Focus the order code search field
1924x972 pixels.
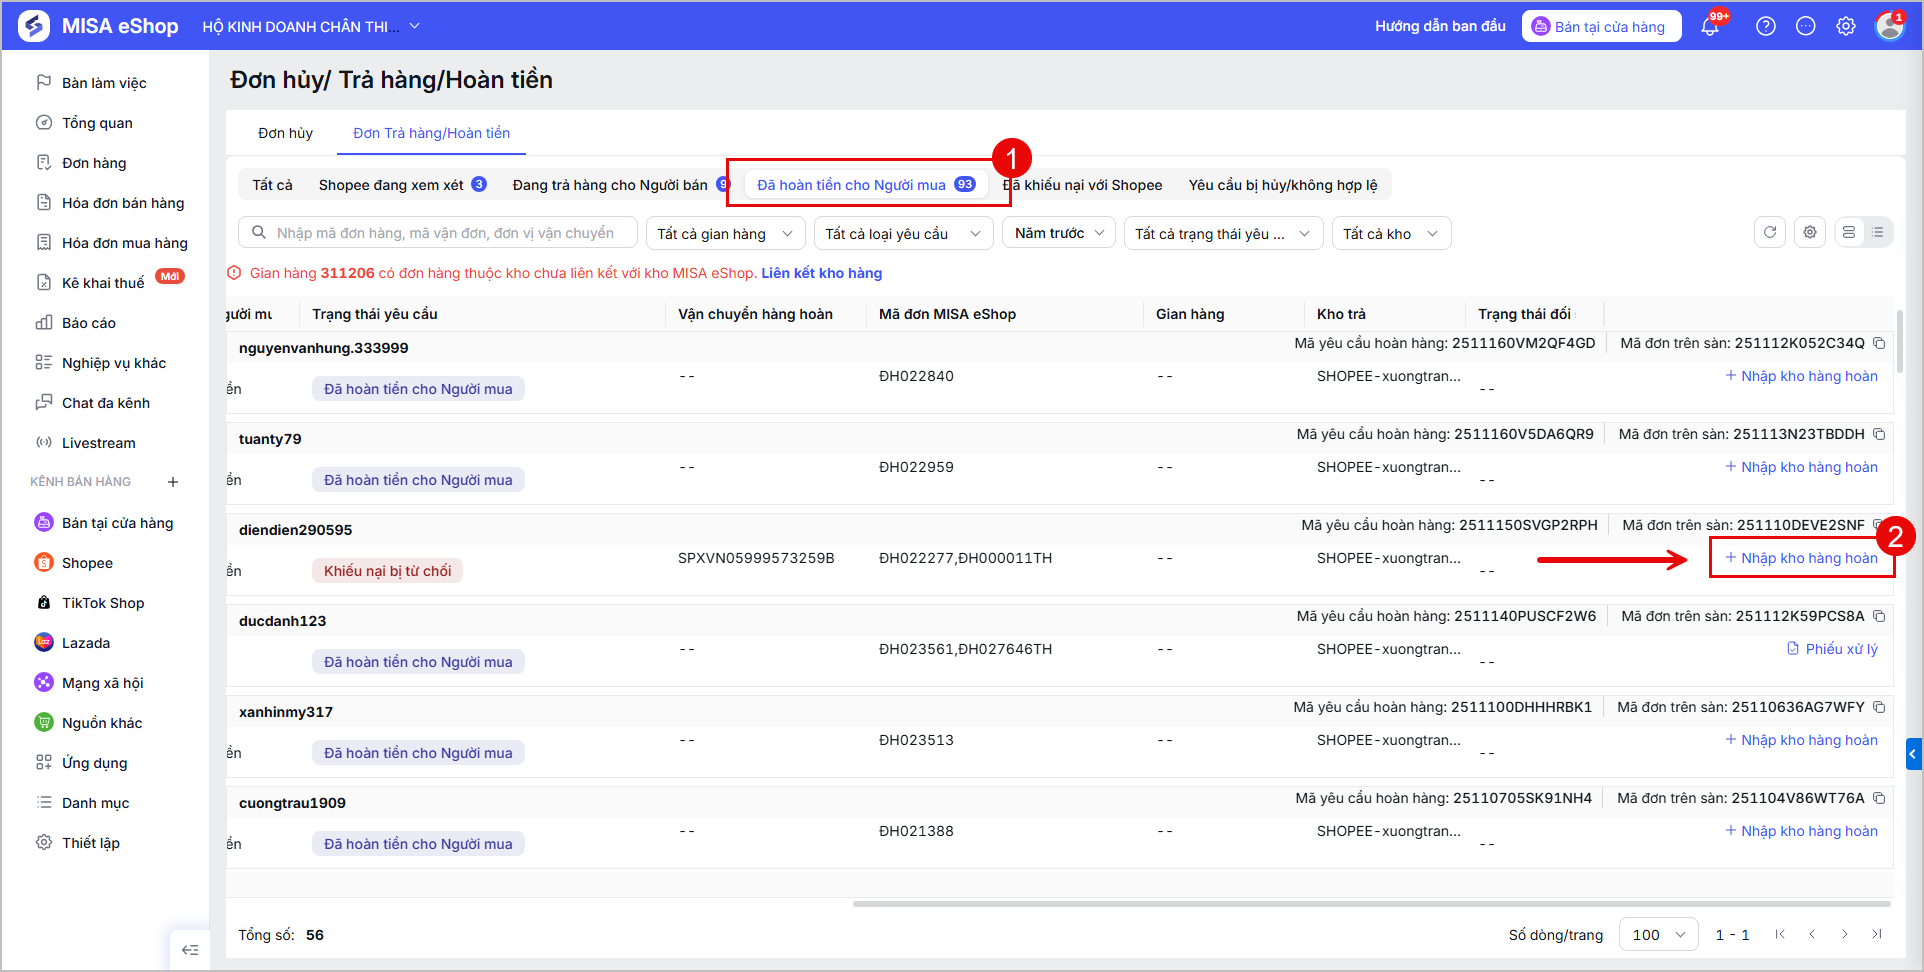(x=438, y=233)
